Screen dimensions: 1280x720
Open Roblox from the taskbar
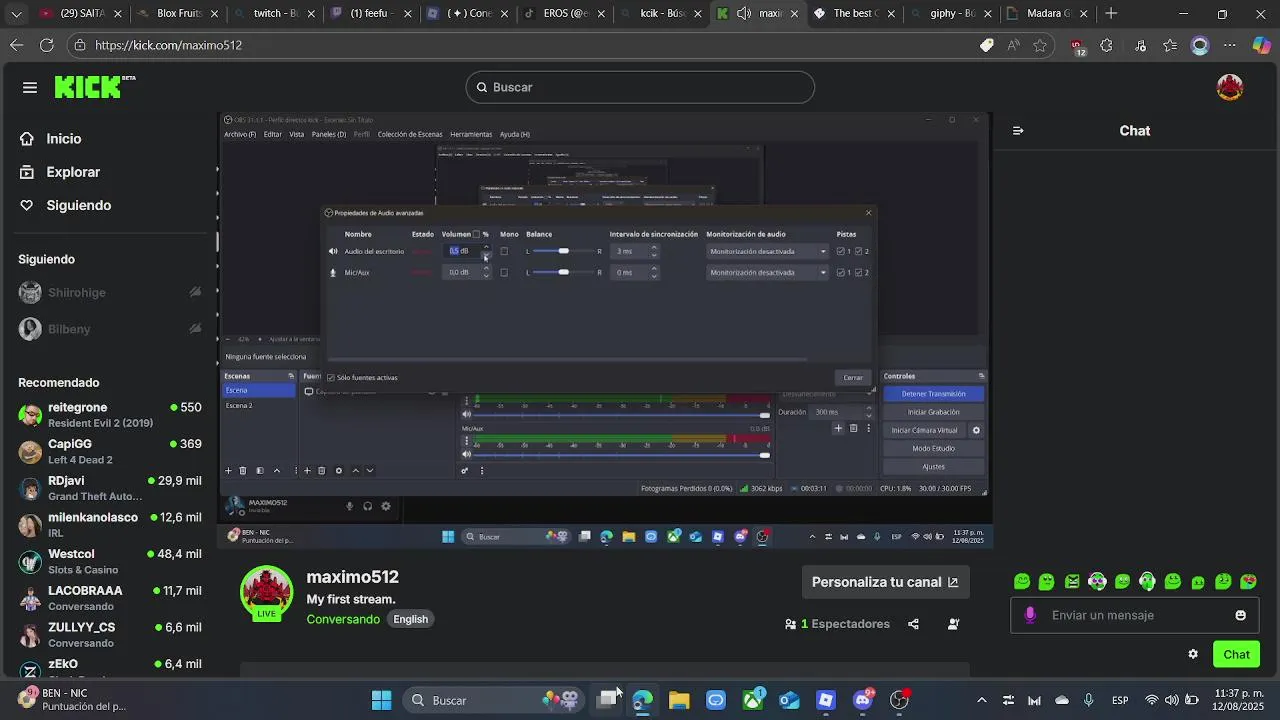click(826, 700)
